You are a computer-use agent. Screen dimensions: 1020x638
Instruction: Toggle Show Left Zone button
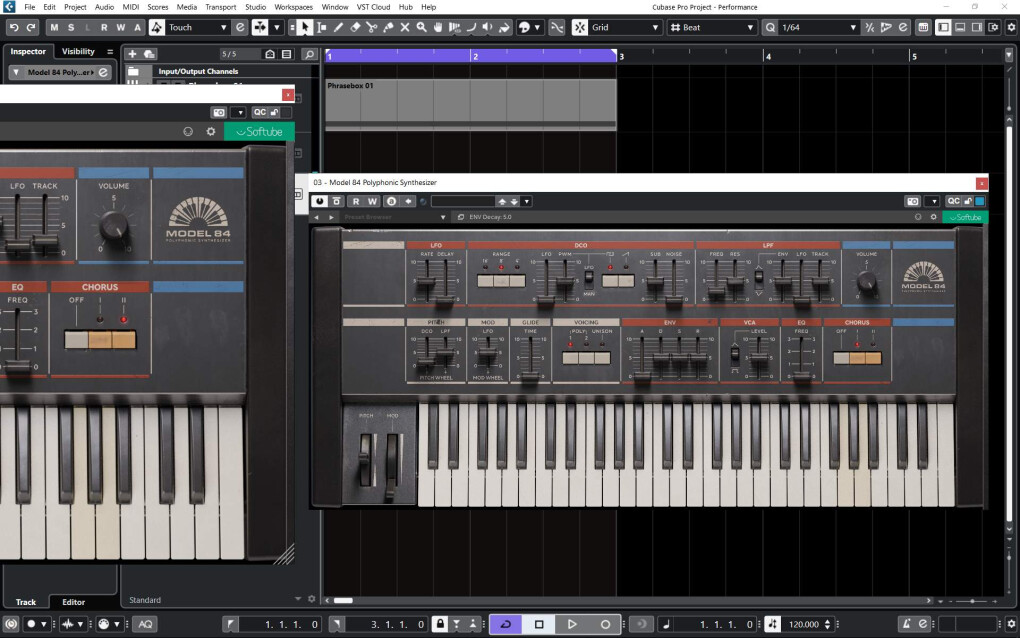943,27
